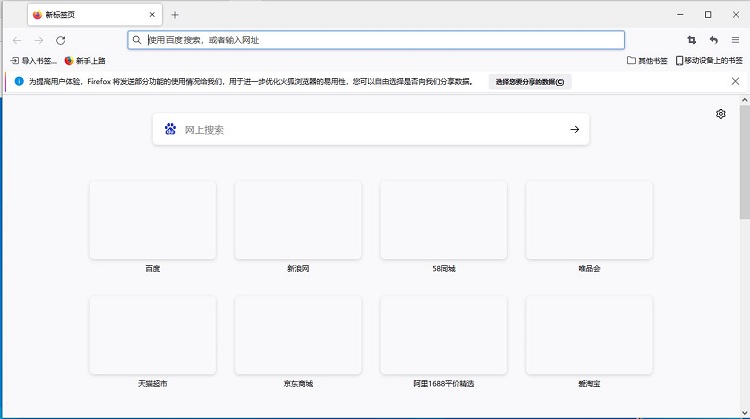Close the Firefox window
Screen dimensions: 750x419
(x=736, y=15)
